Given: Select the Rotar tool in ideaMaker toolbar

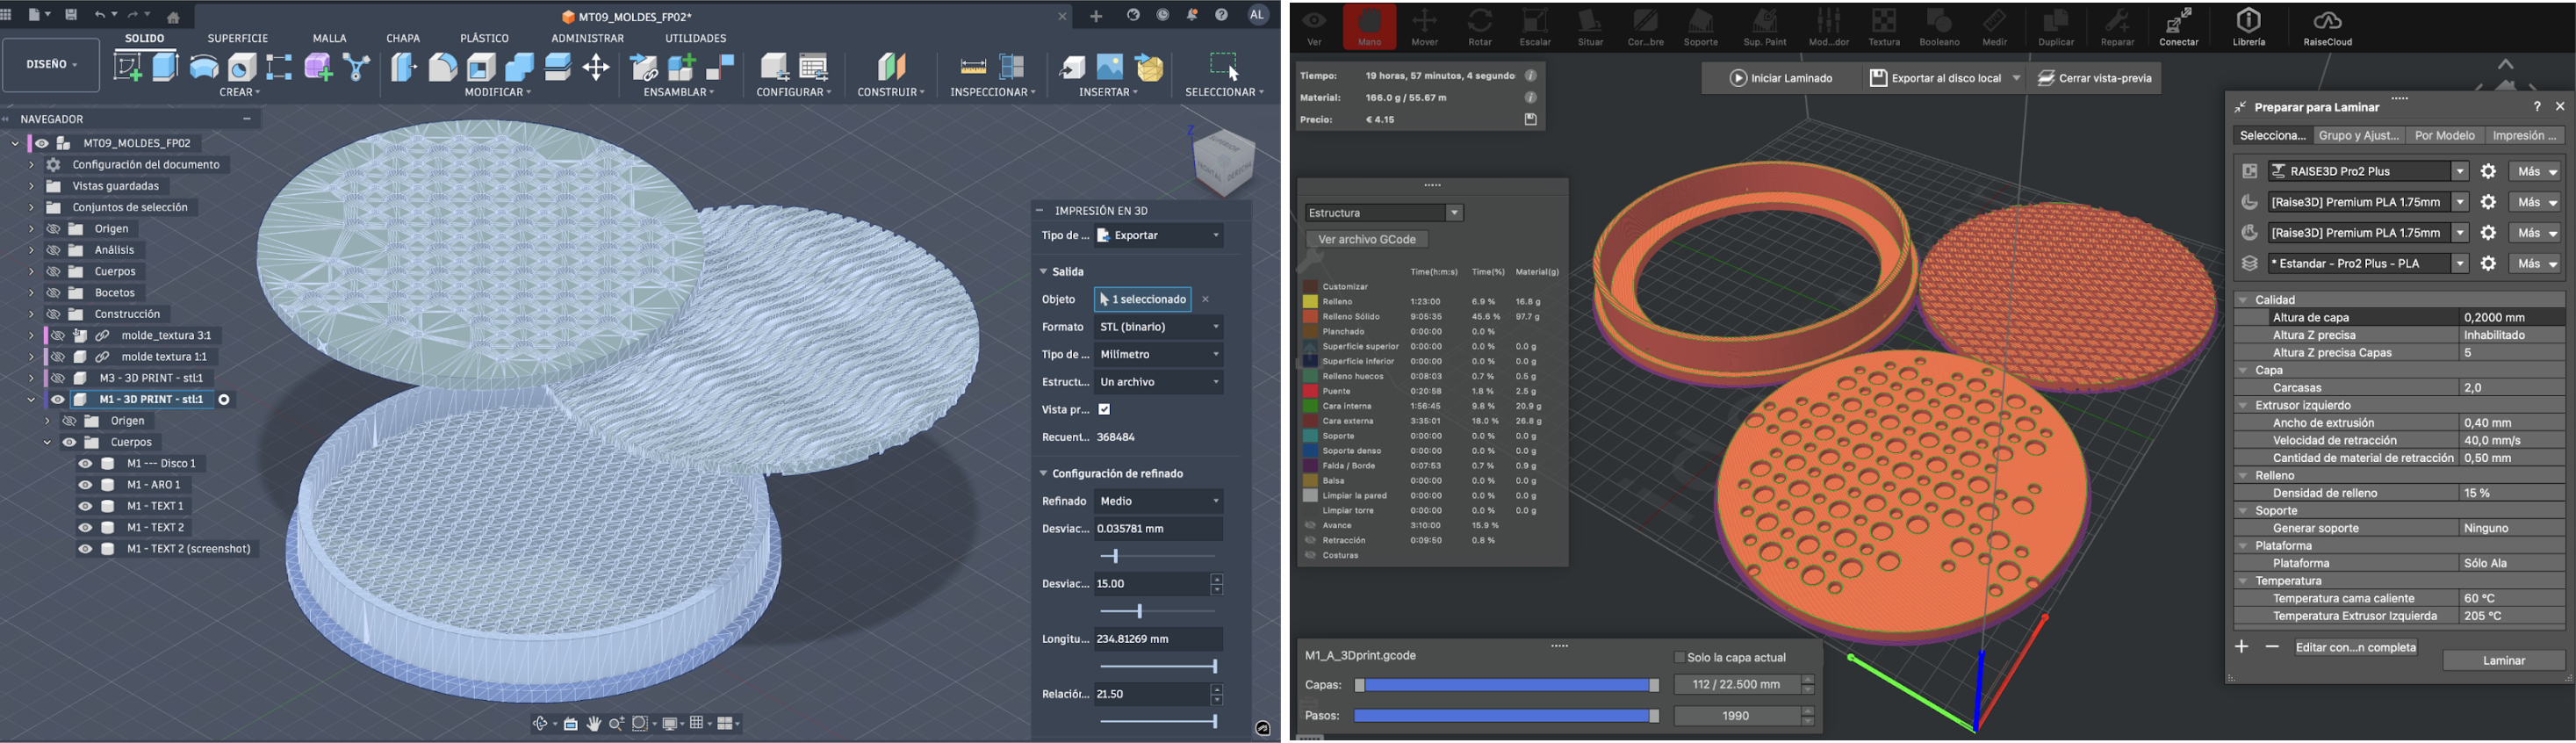Looking at the screenshot, I should tap(1480, 26).
